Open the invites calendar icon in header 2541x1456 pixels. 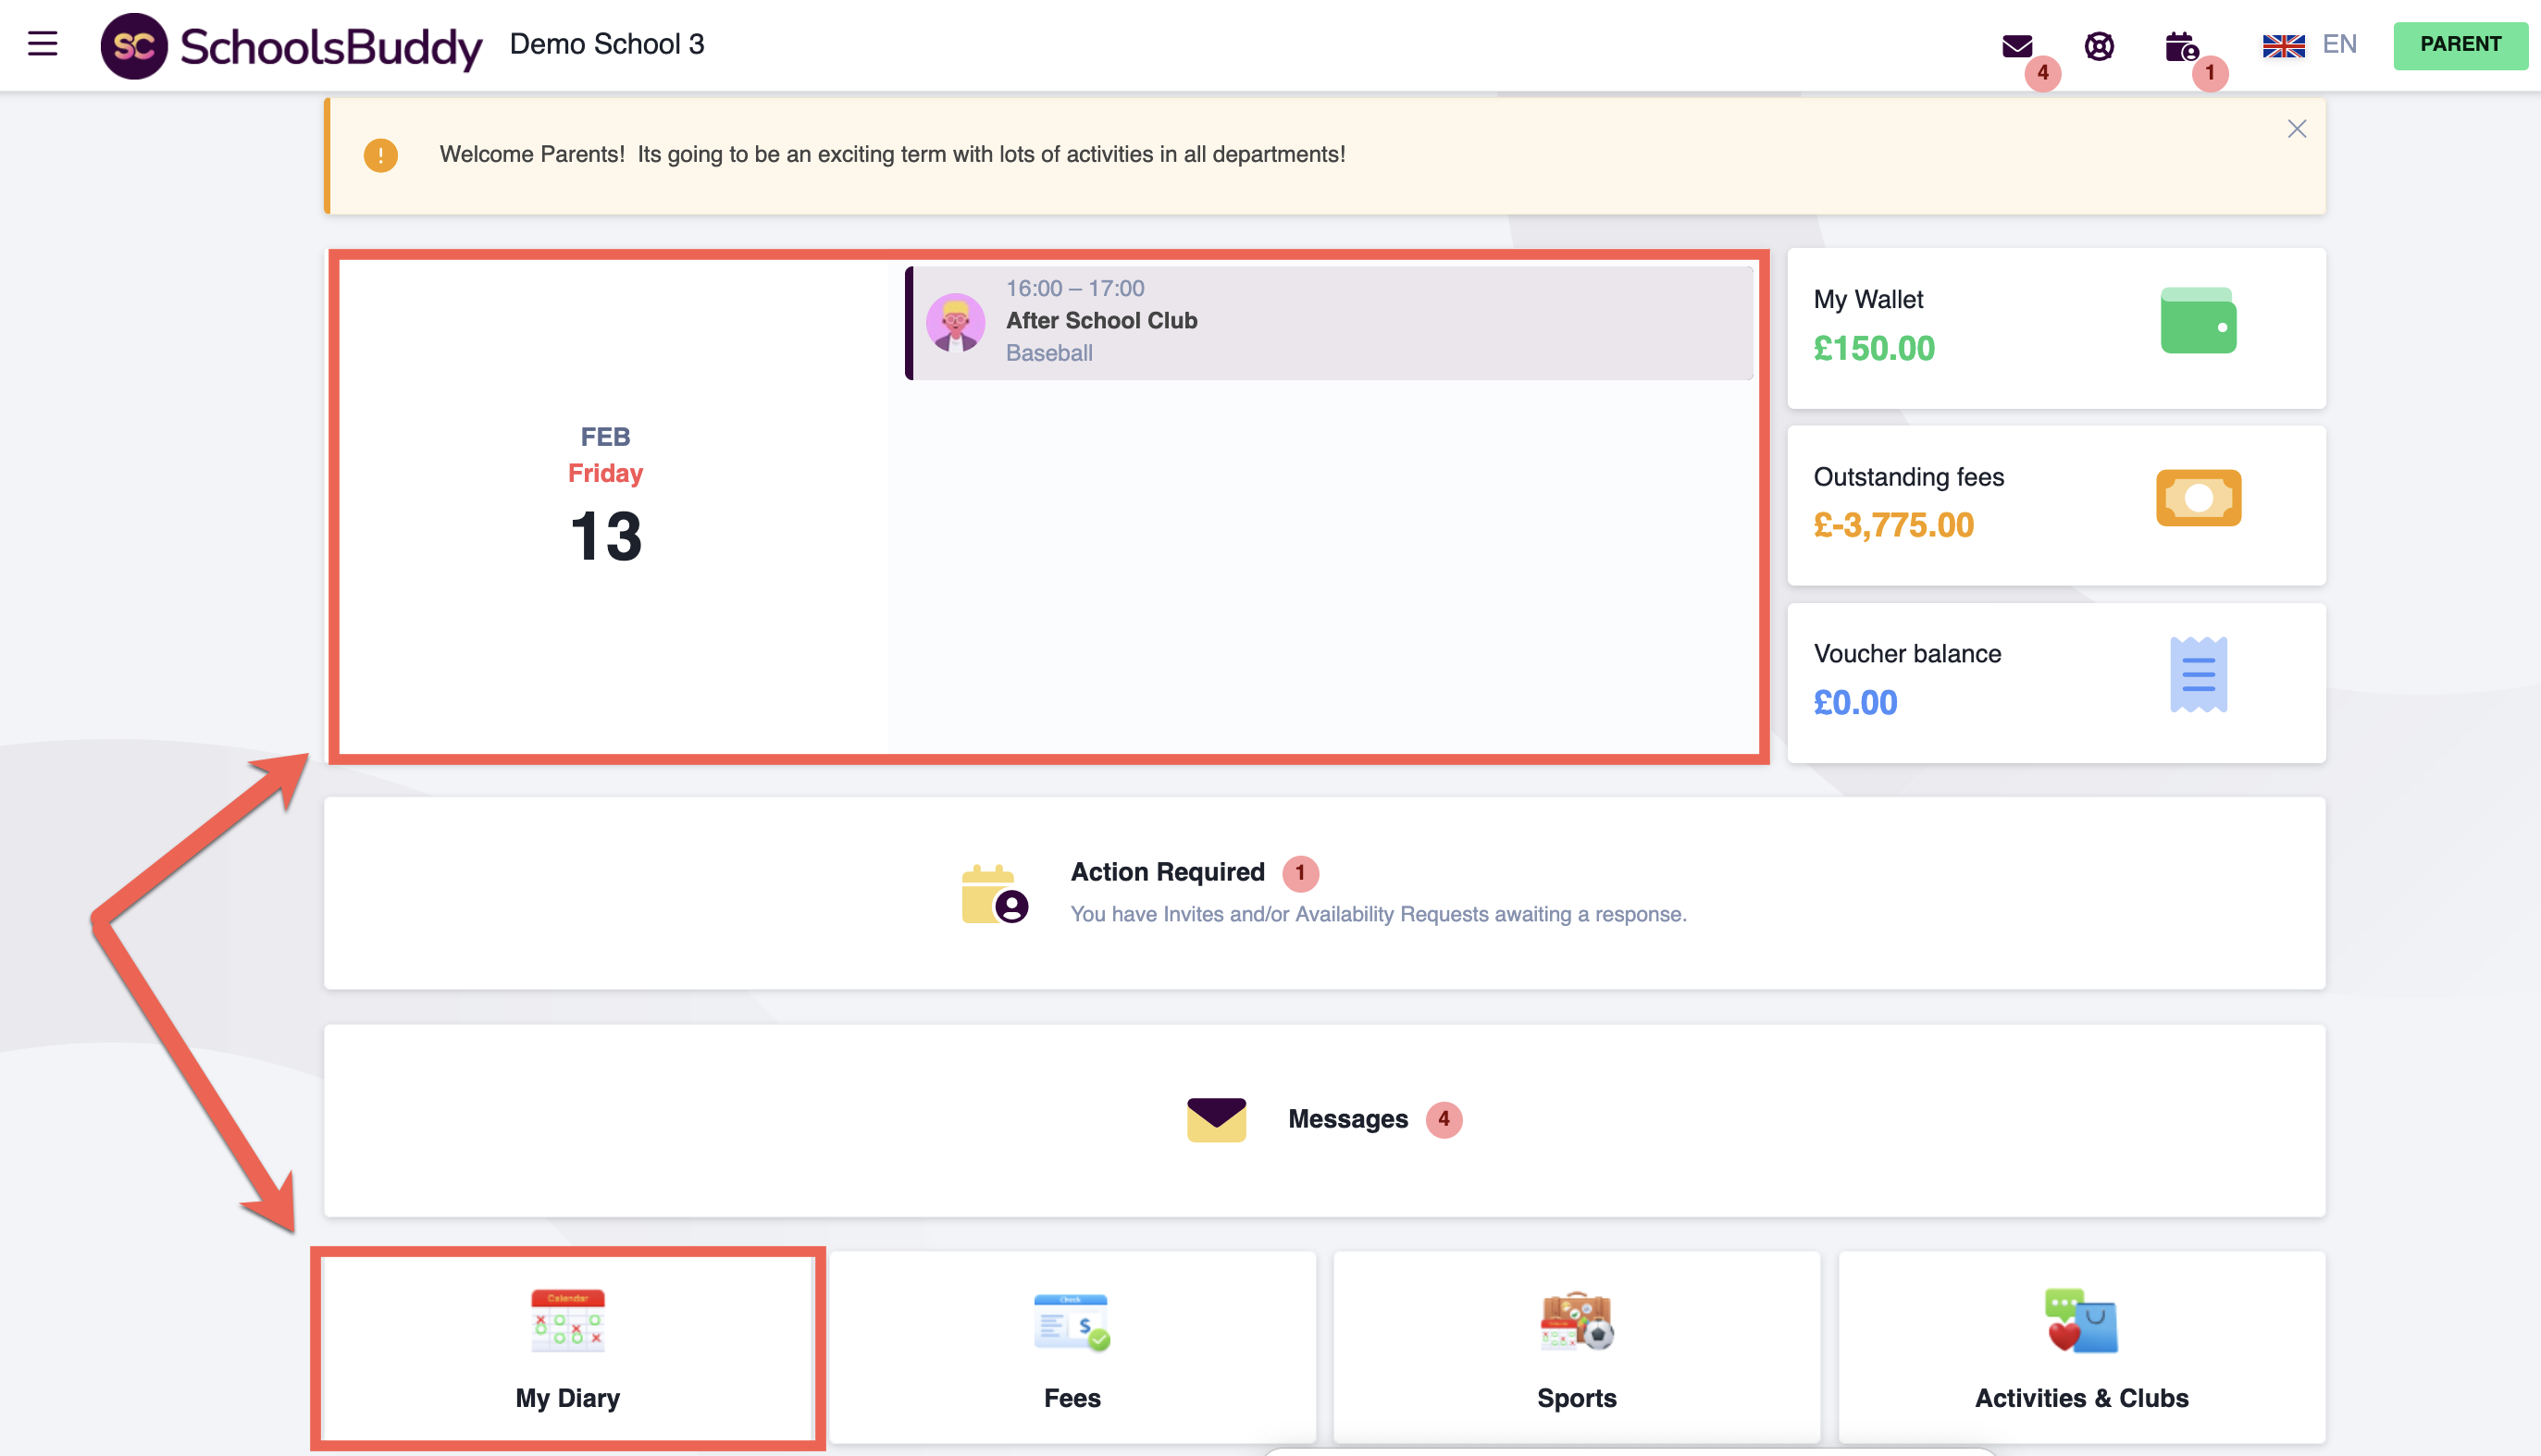click(2180, 46)
